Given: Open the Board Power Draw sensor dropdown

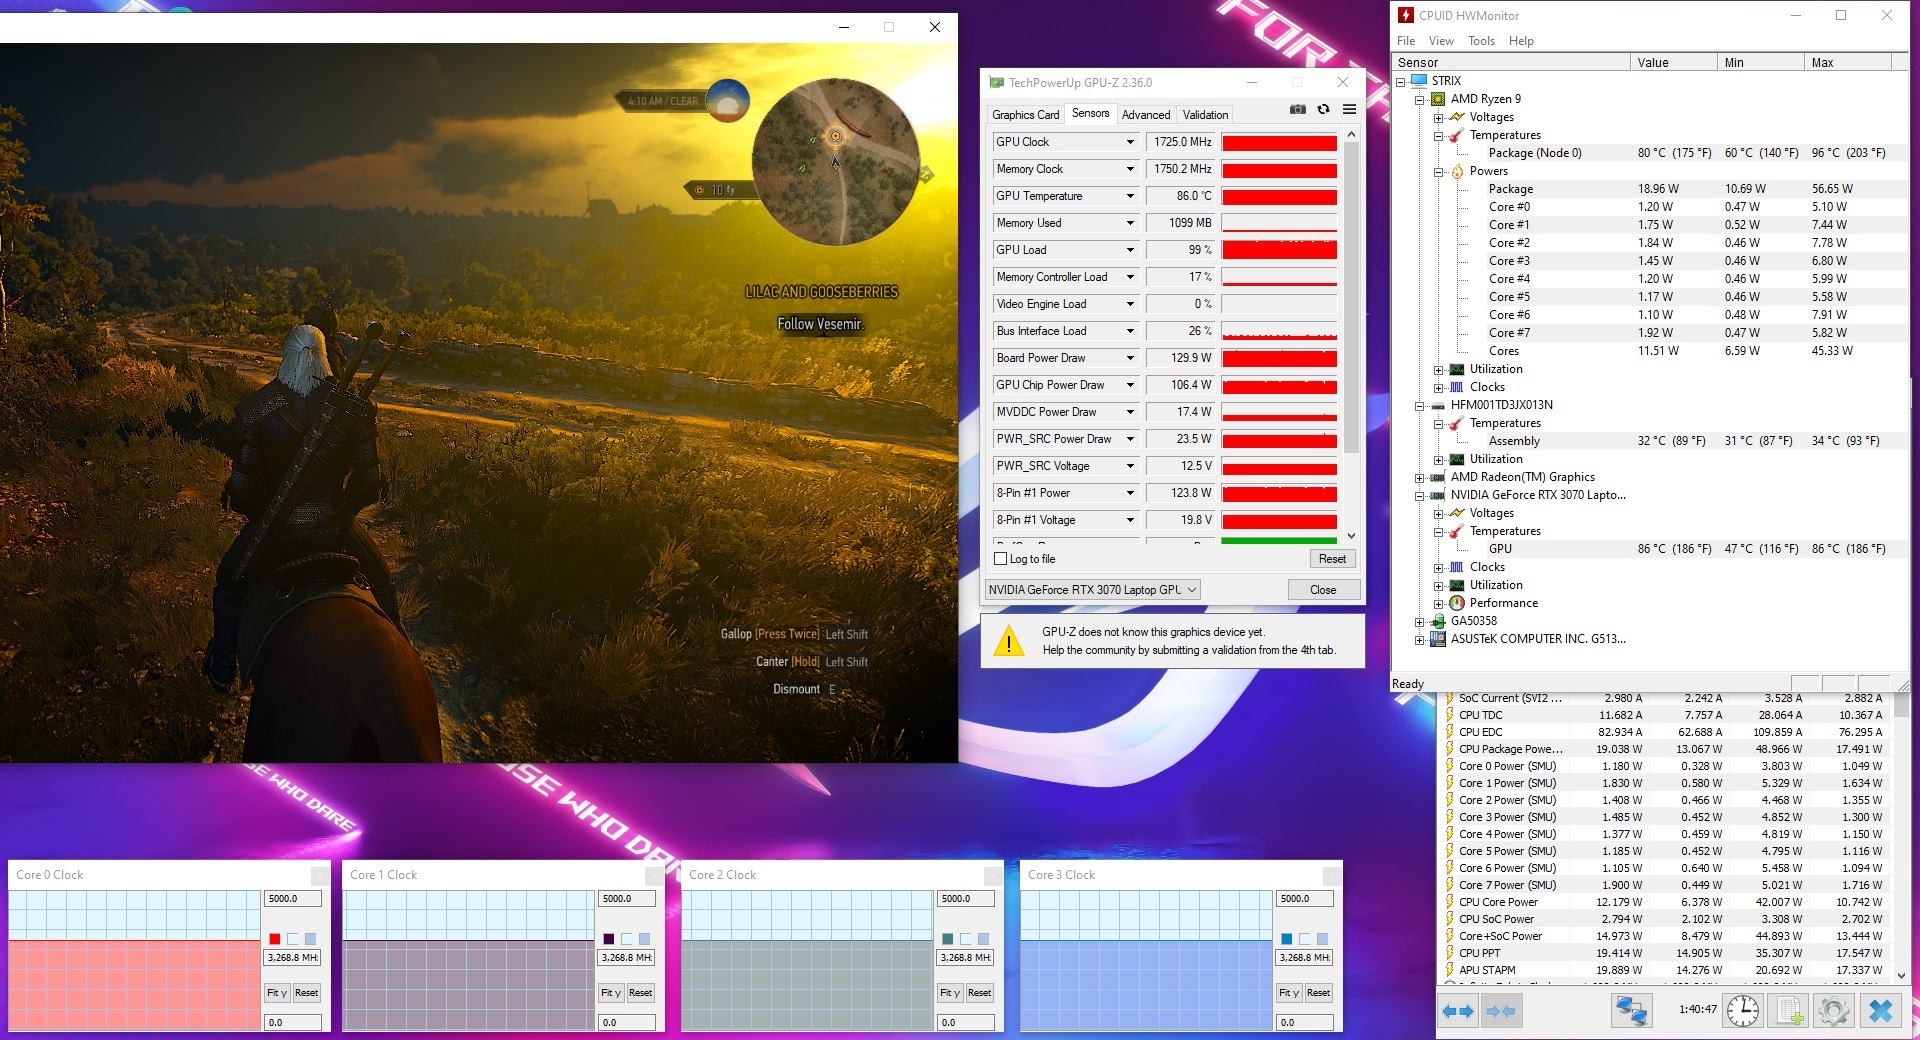Looking at the screenshot, I should pos(1130,358).
